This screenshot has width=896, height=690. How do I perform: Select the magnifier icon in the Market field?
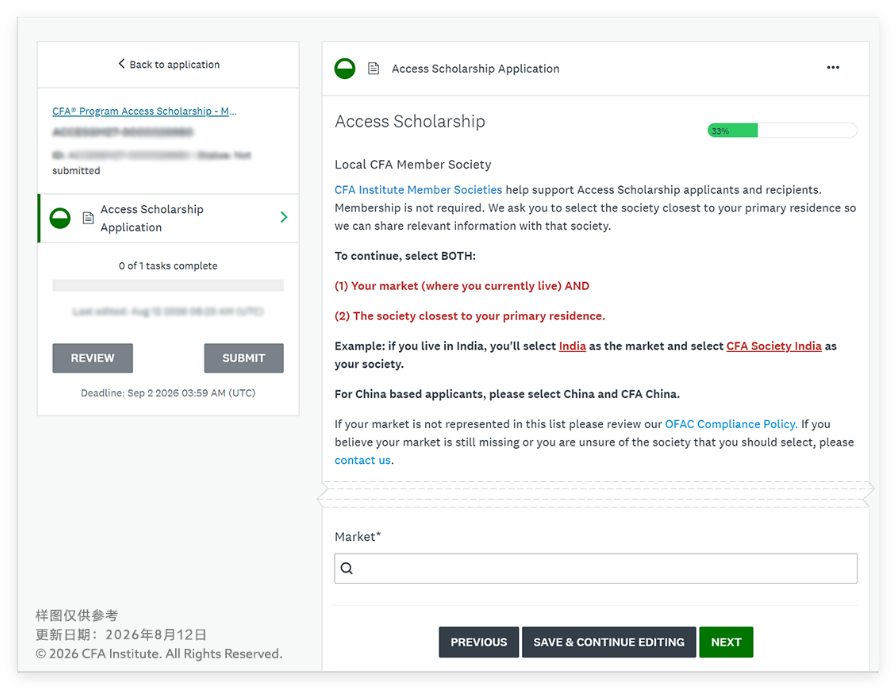pos(347,568)
